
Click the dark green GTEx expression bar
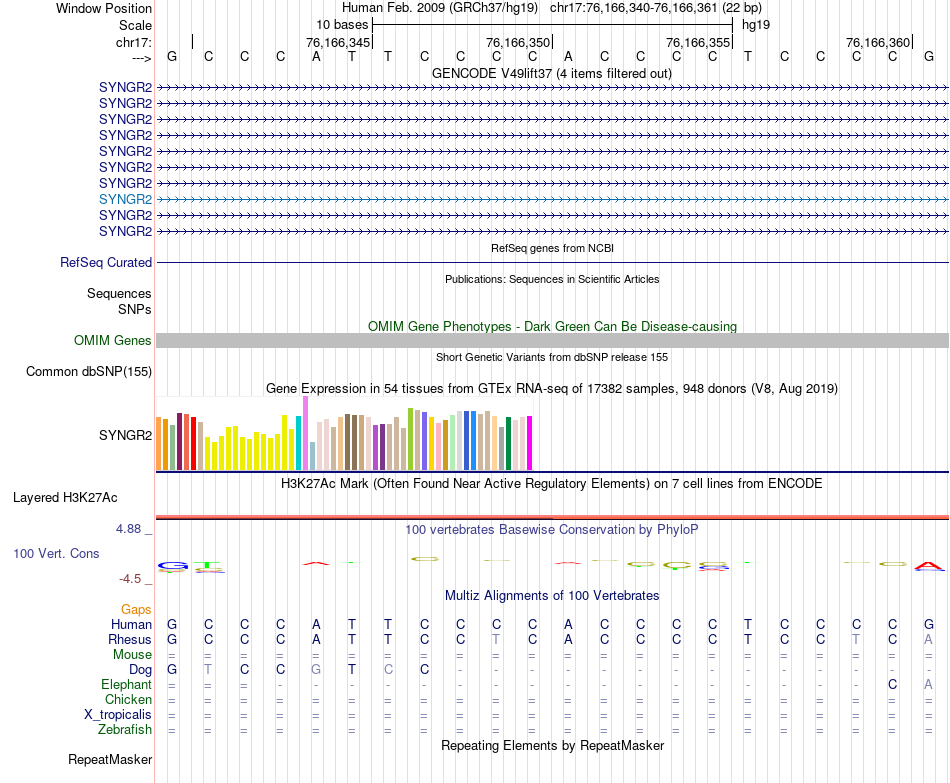(508, 444)
